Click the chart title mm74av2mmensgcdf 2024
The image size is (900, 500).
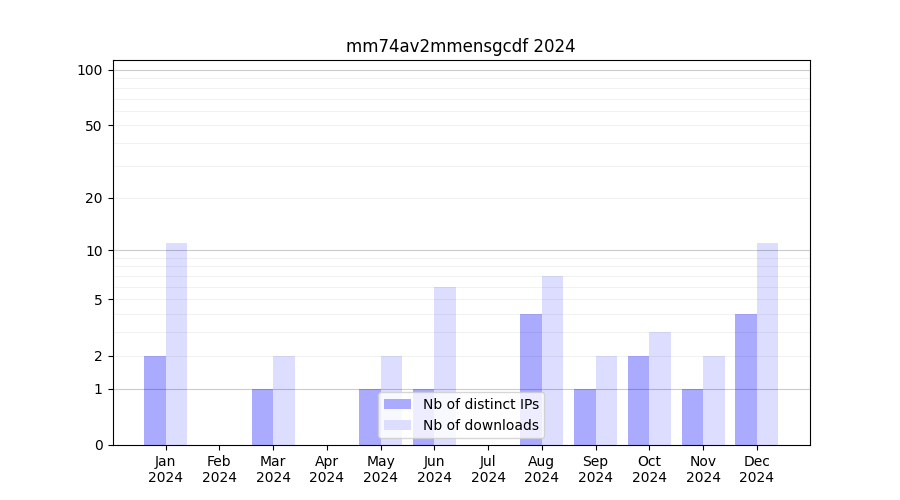pos(460,46)
